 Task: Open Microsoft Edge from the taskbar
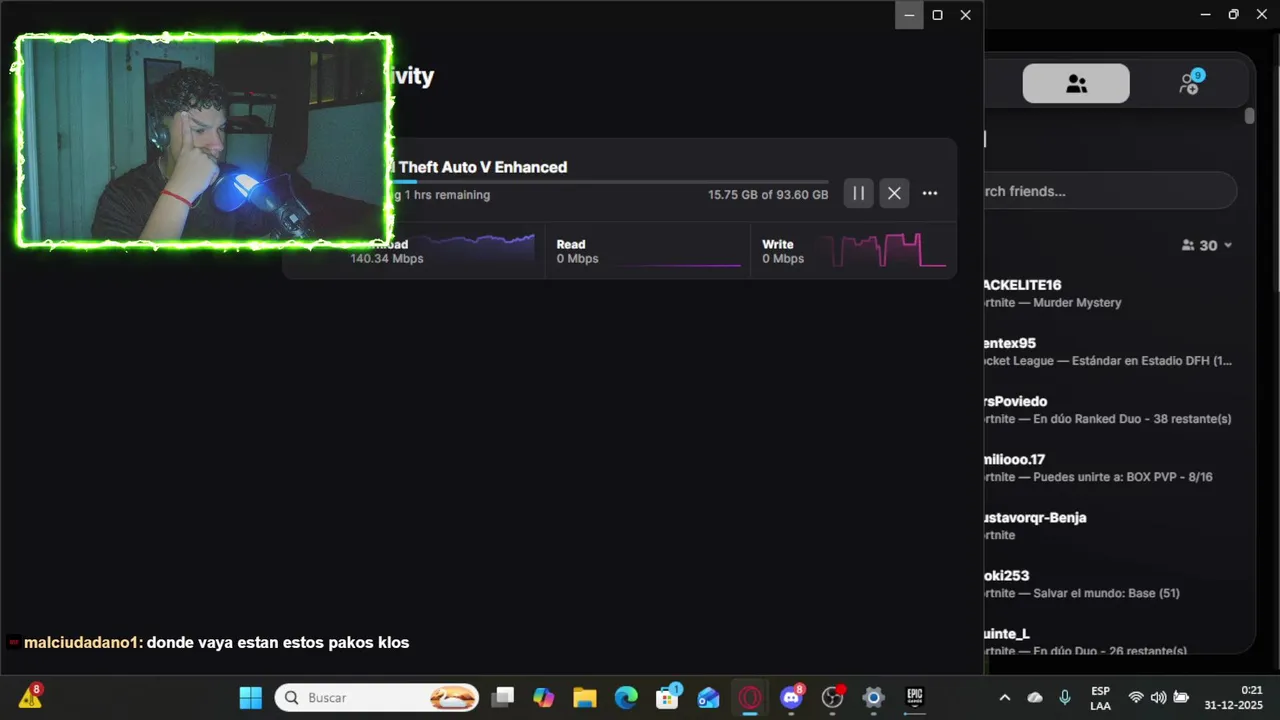626,697
